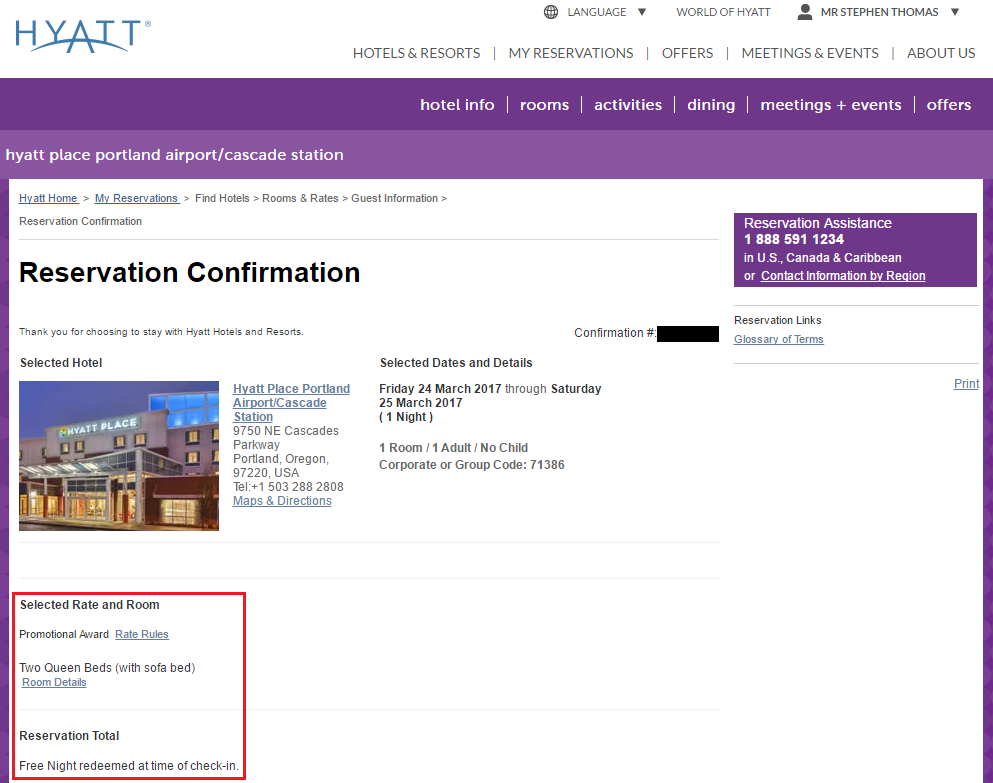Open Maps & Directions link
This screenshot has width=993, height=783.
tap(282, 501)
